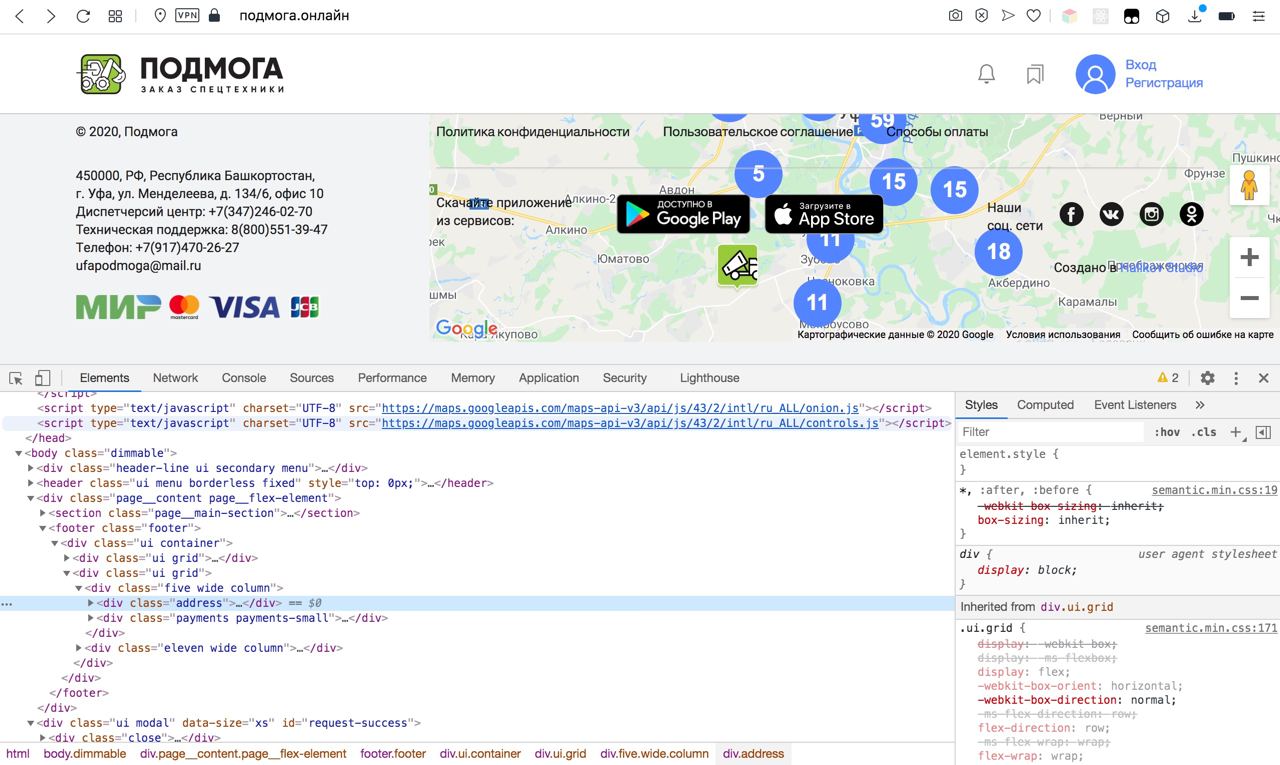Add a new style rule
The image size is (1280, 765).
point(1236,432)
